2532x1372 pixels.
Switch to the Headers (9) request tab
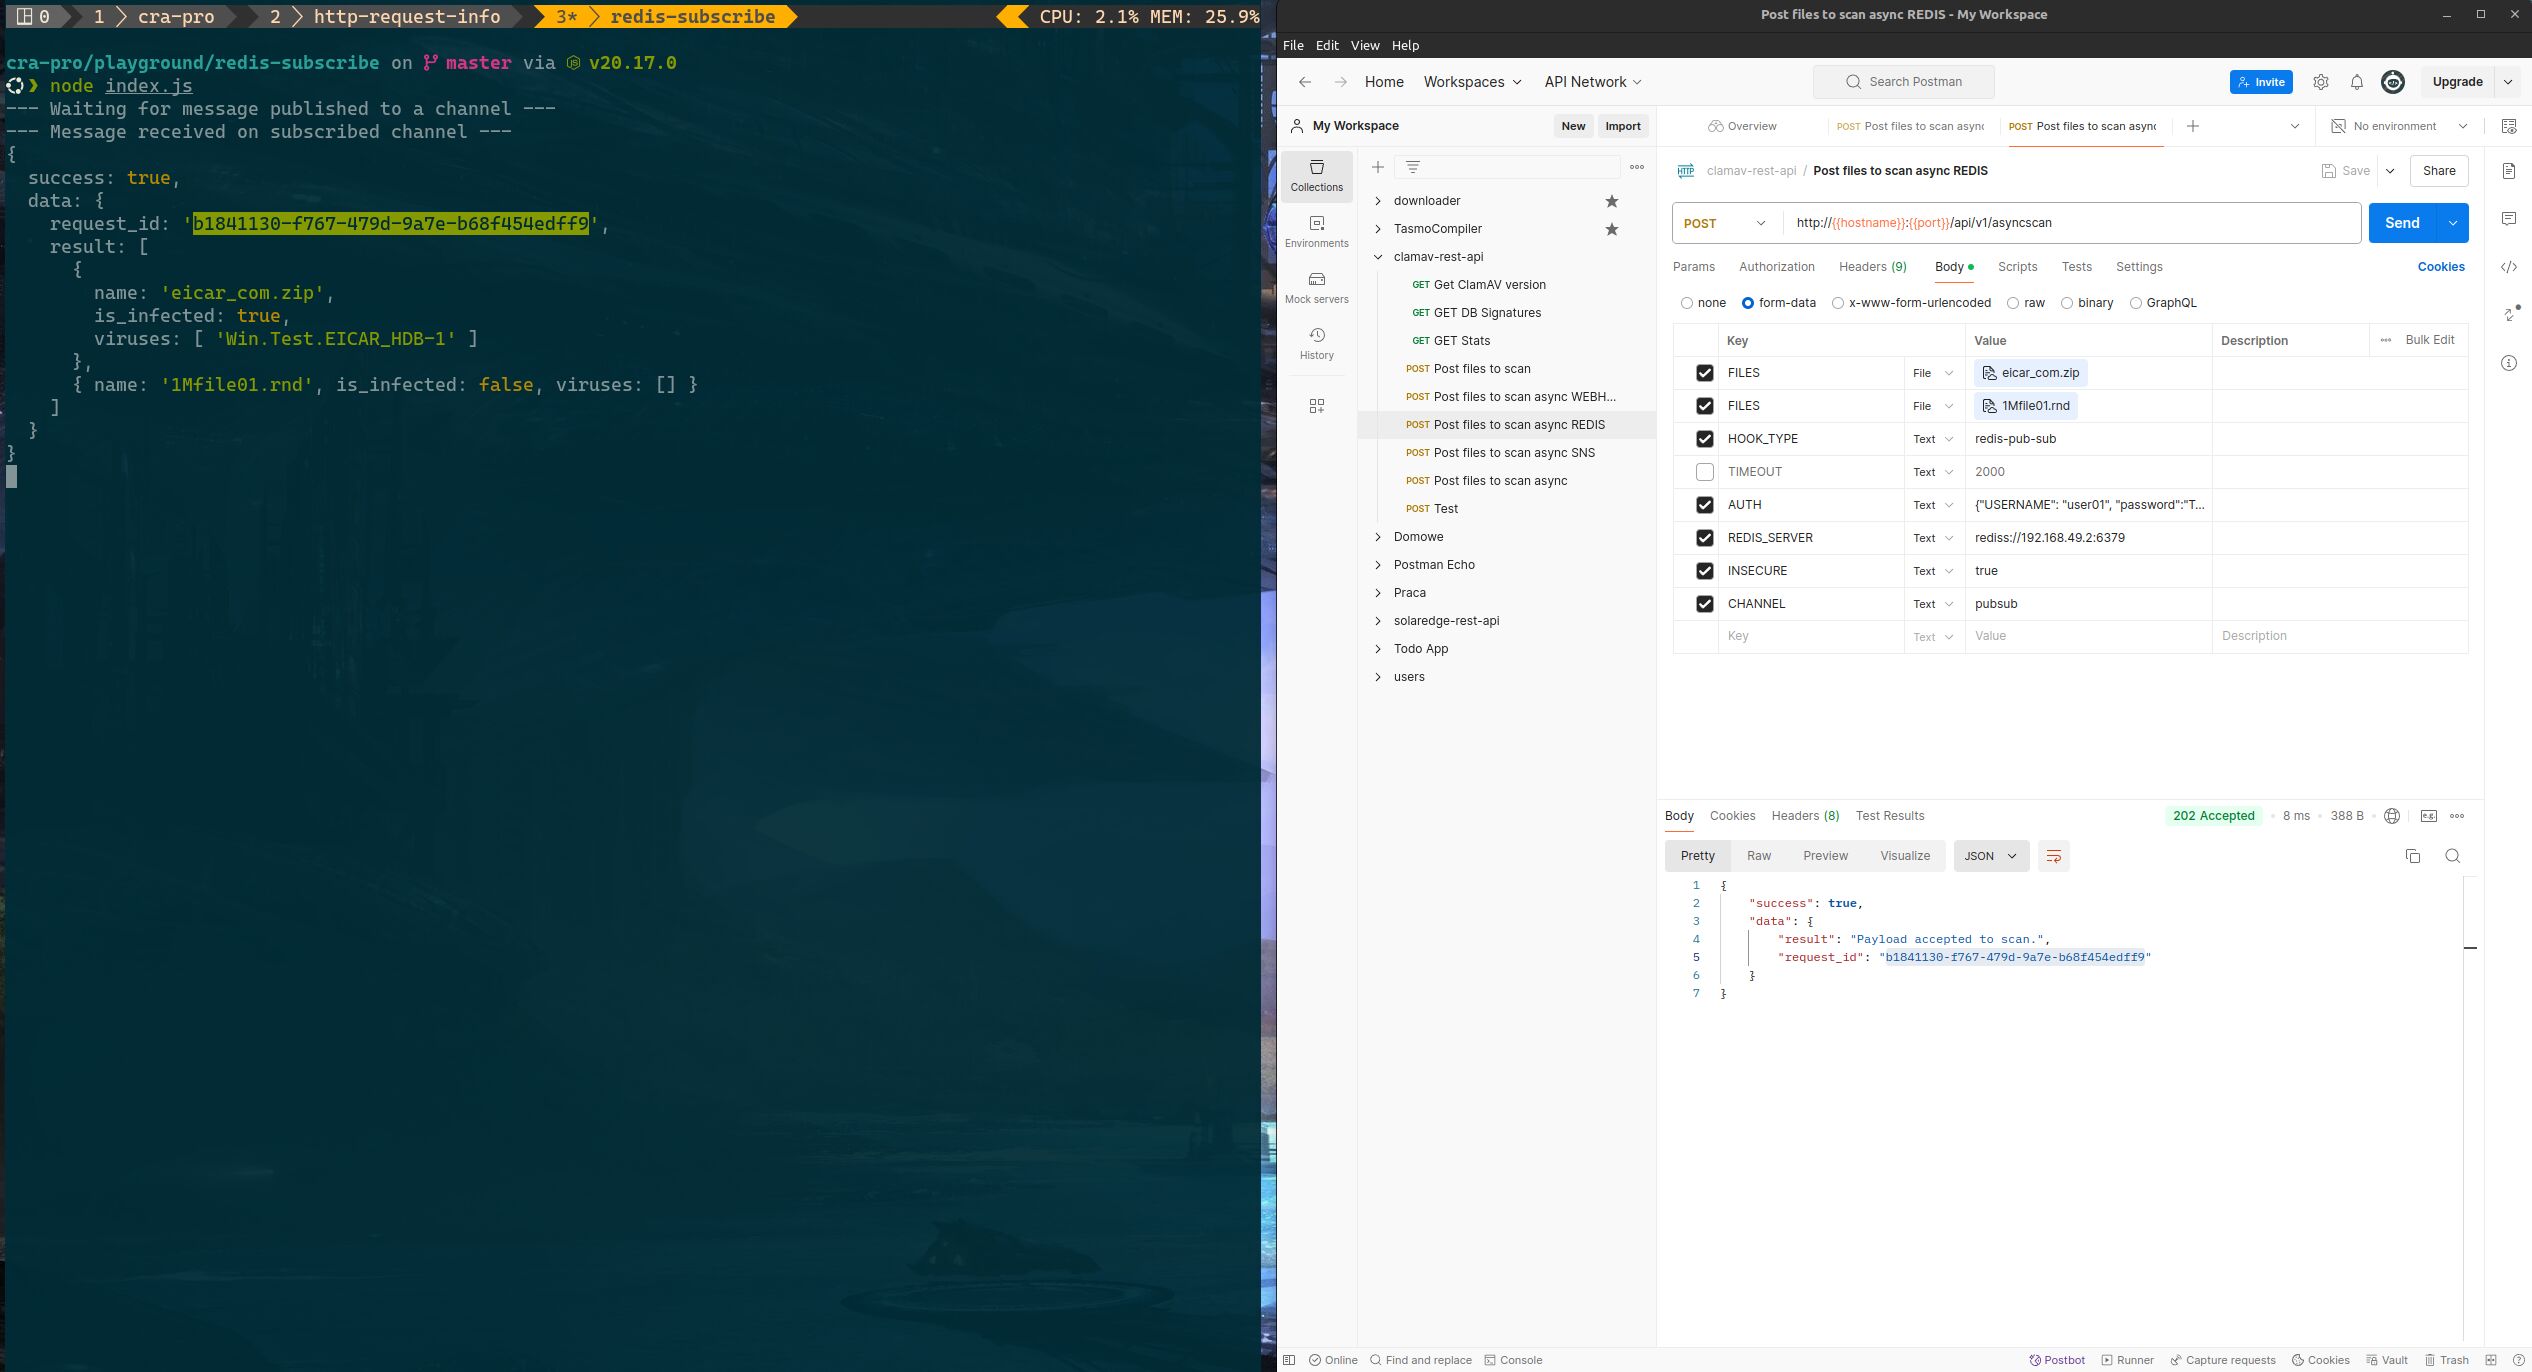1872,267
